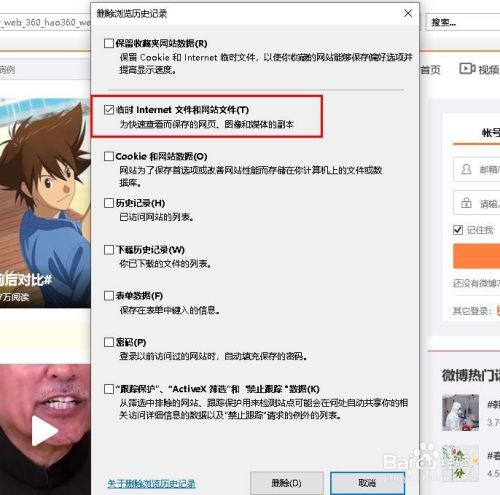Screen dimensions: 500x495
Task: Tick the tracking protection ActiveX checkbox
Action: 109,389
